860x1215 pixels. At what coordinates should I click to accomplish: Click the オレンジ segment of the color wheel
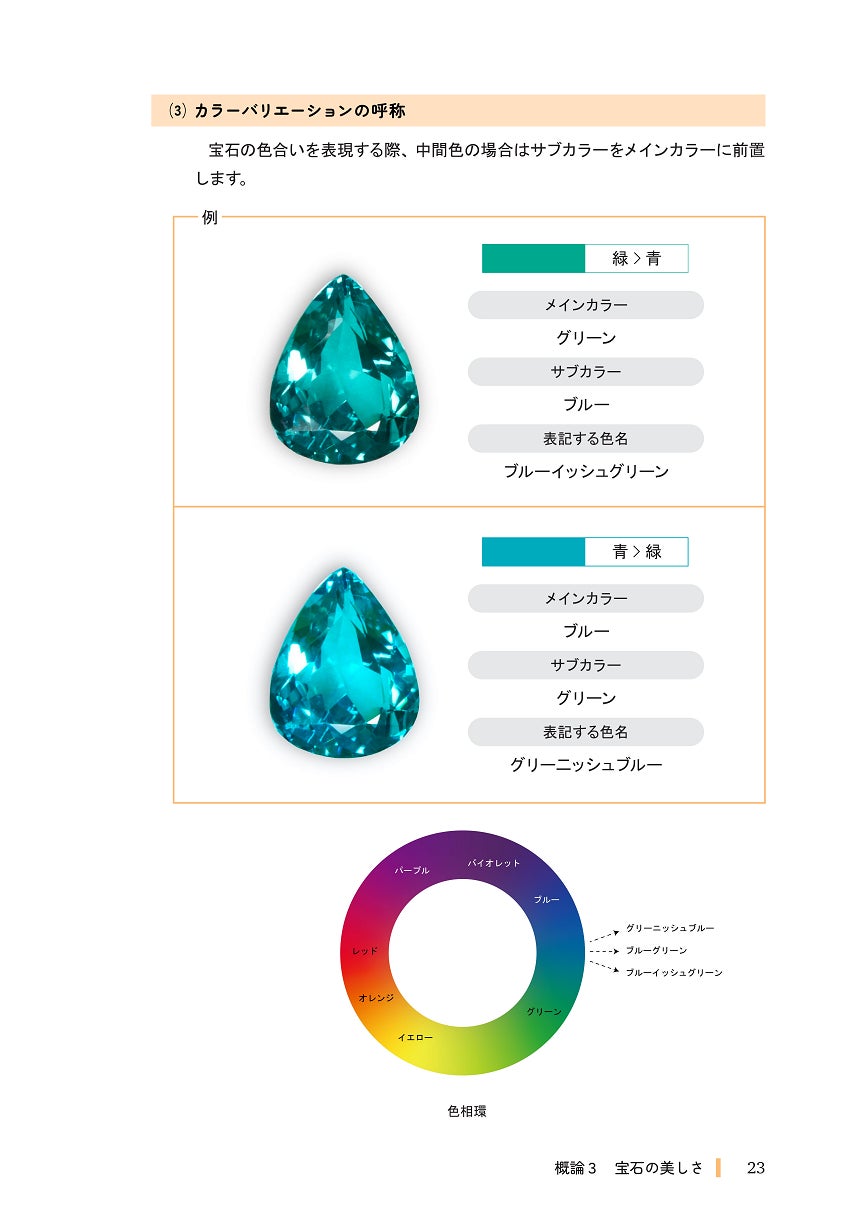pos(376,998)
